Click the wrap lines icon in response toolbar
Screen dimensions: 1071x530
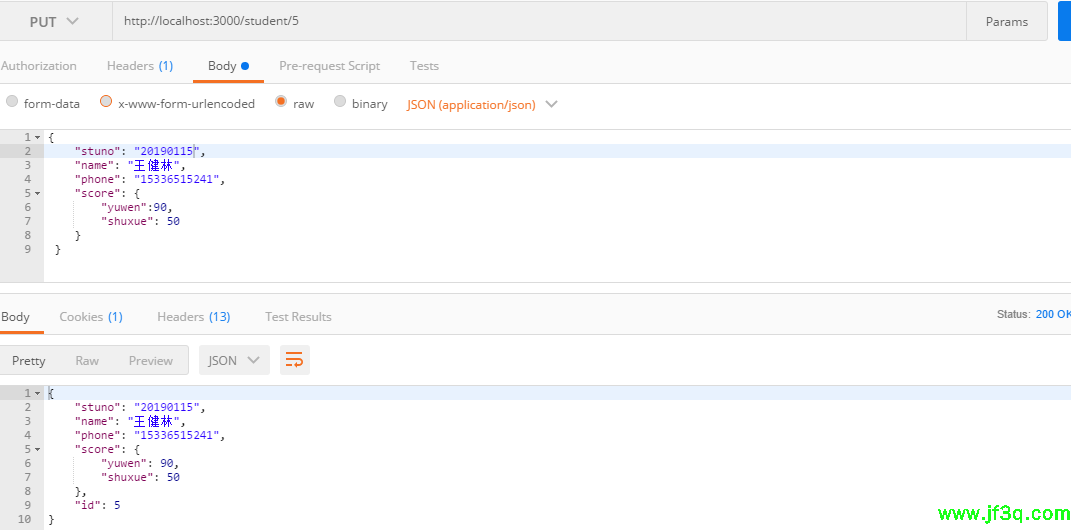(x=294, y=360)
